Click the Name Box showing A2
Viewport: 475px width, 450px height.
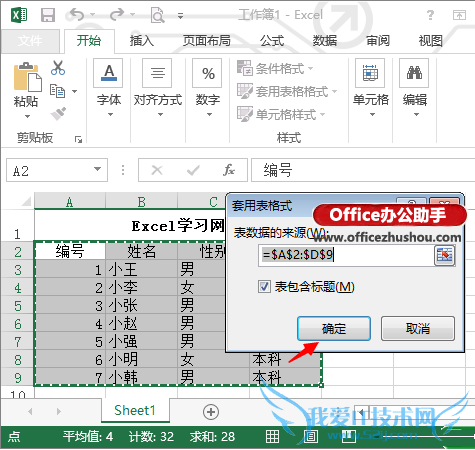click(50, 170)
